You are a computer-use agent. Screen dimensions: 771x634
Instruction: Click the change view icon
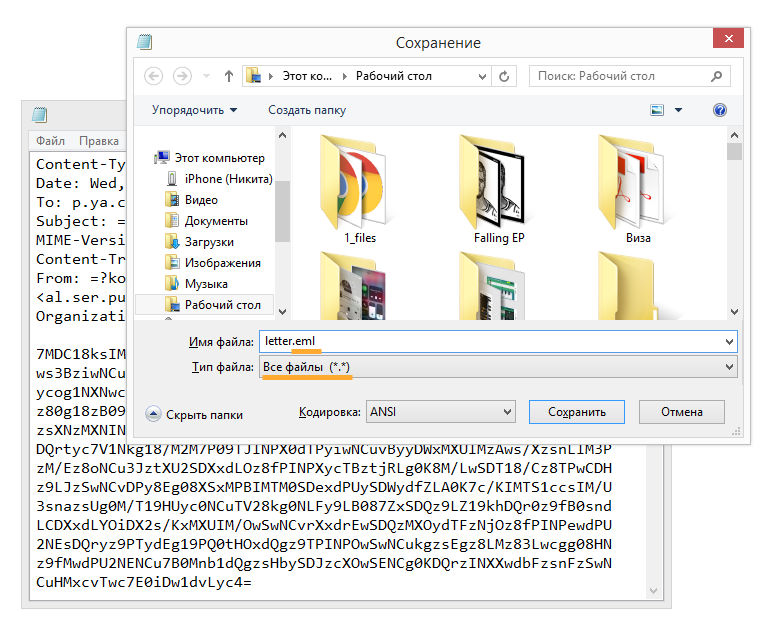point(657,110)
